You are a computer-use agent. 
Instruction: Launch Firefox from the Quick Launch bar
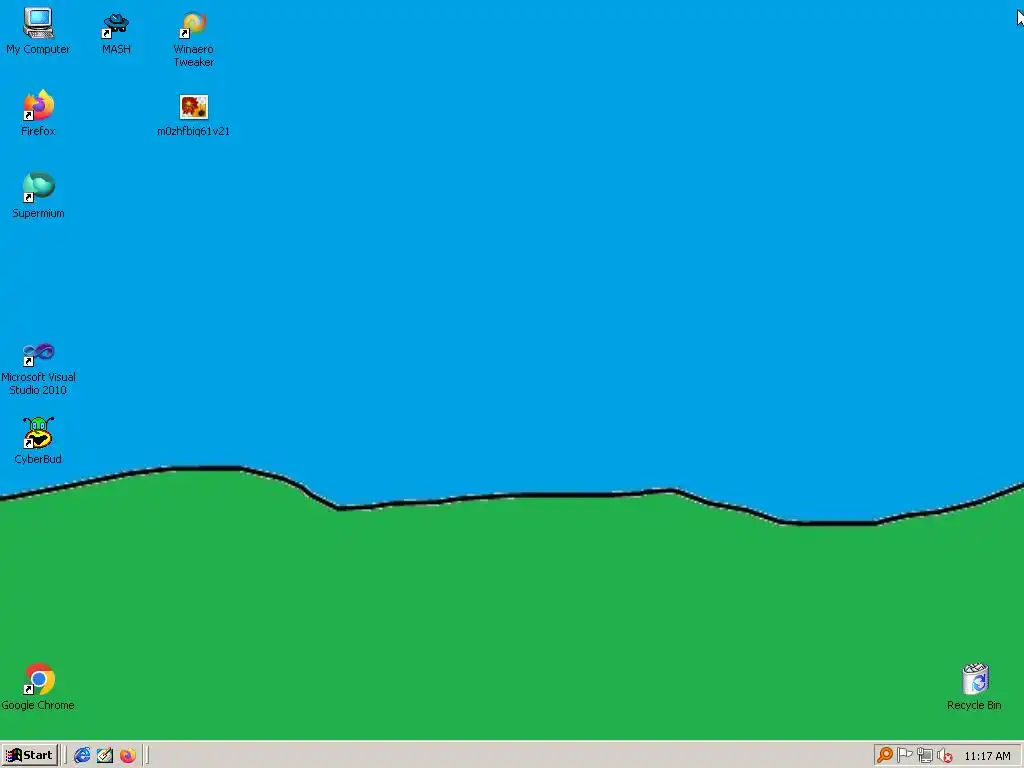click(127, 756)
